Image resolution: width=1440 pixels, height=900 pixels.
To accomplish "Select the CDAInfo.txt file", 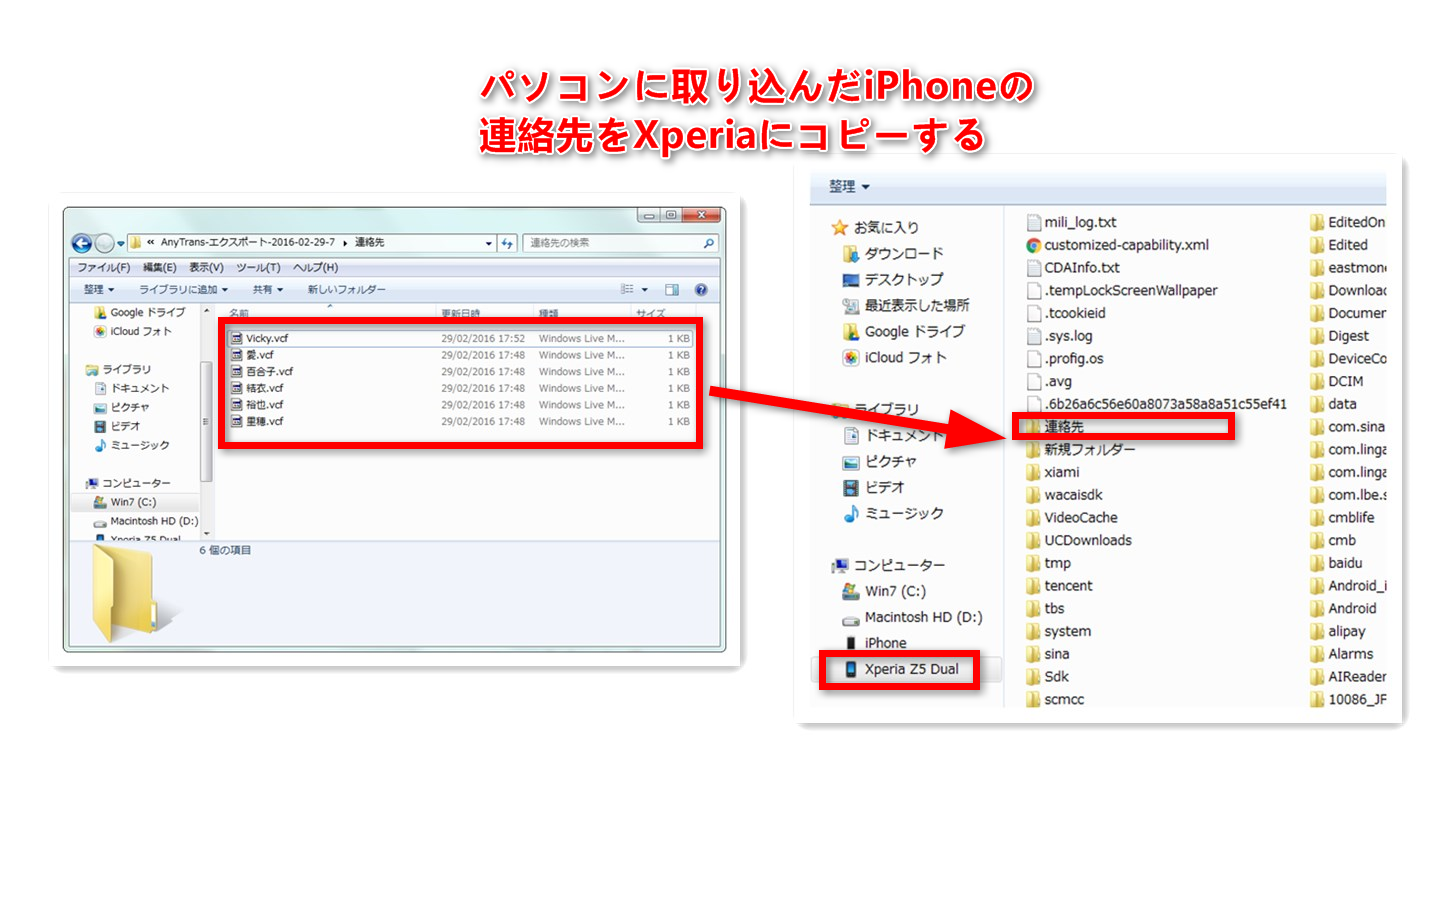I will pyautogui.click(x=1073, y=268).
